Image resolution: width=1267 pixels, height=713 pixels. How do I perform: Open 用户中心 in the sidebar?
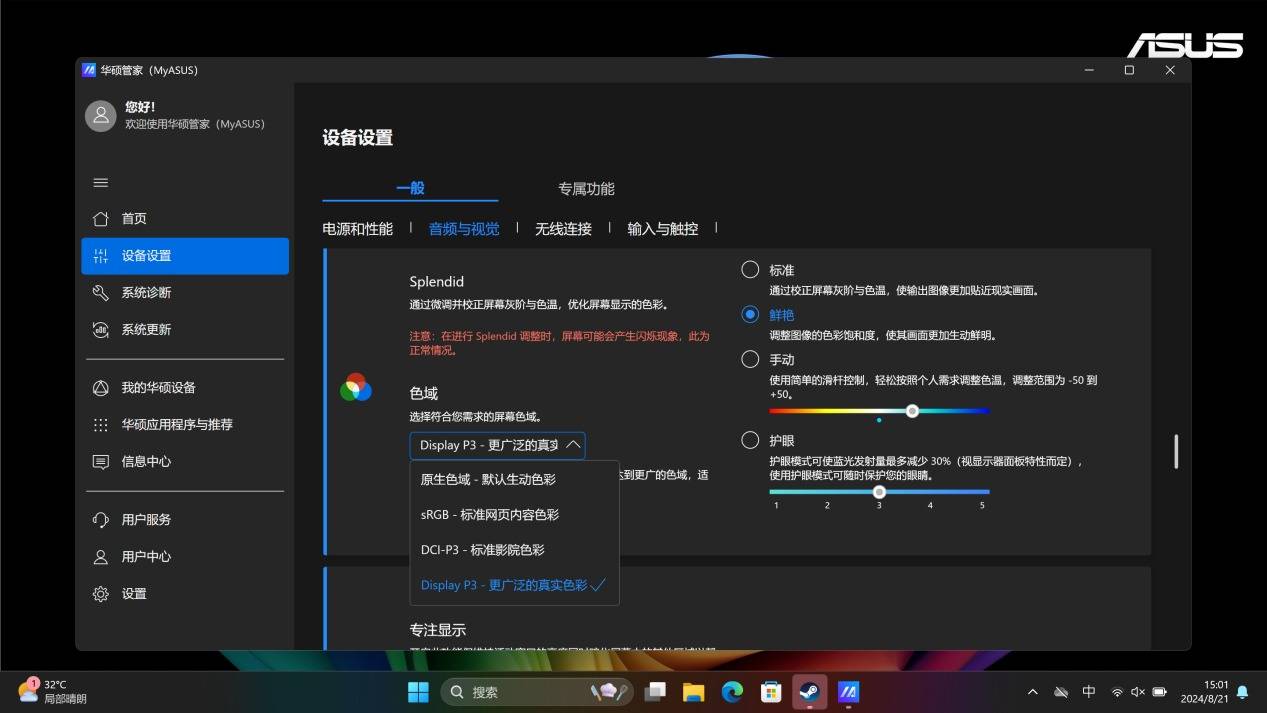(x=146, y=557)
